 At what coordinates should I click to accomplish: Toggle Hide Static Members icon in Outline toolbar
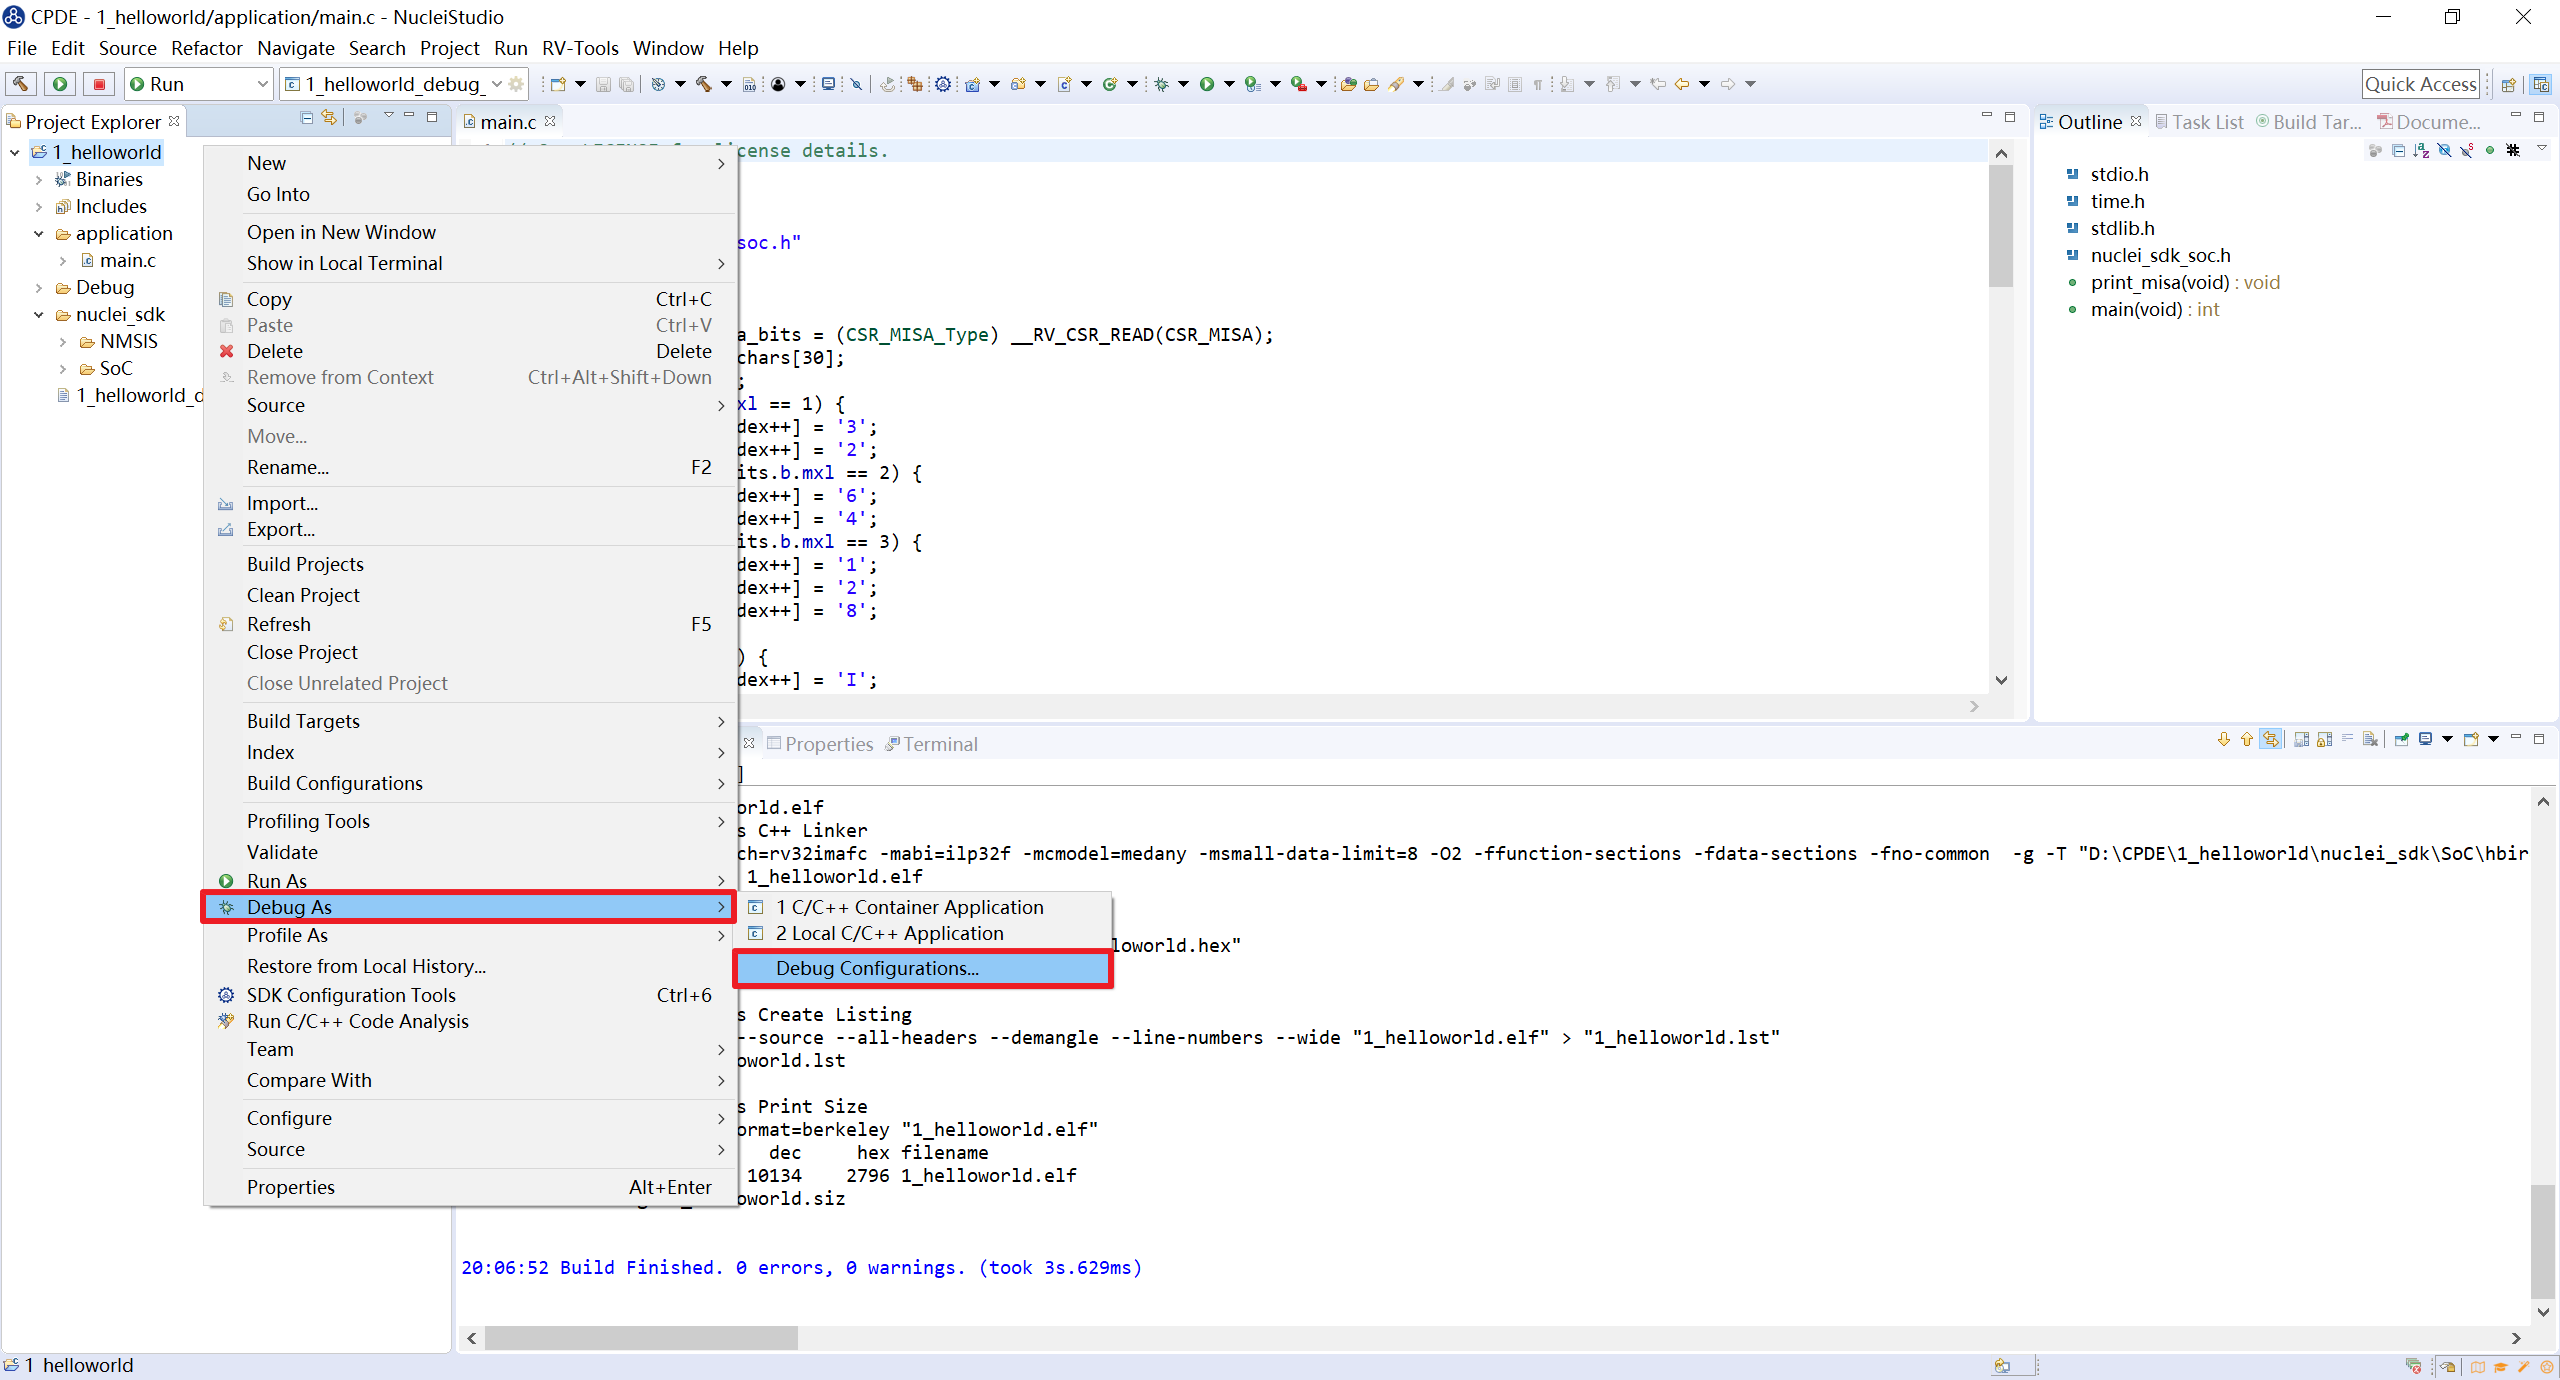(x=2467, y=150)
